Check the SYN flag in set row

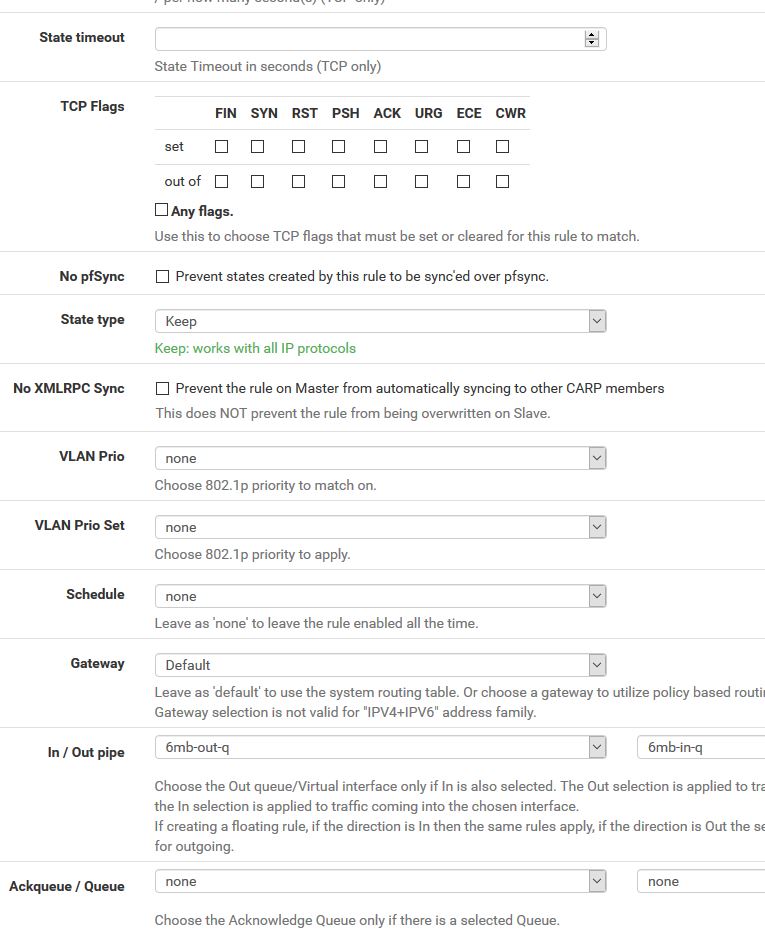[x=258, y=147]
